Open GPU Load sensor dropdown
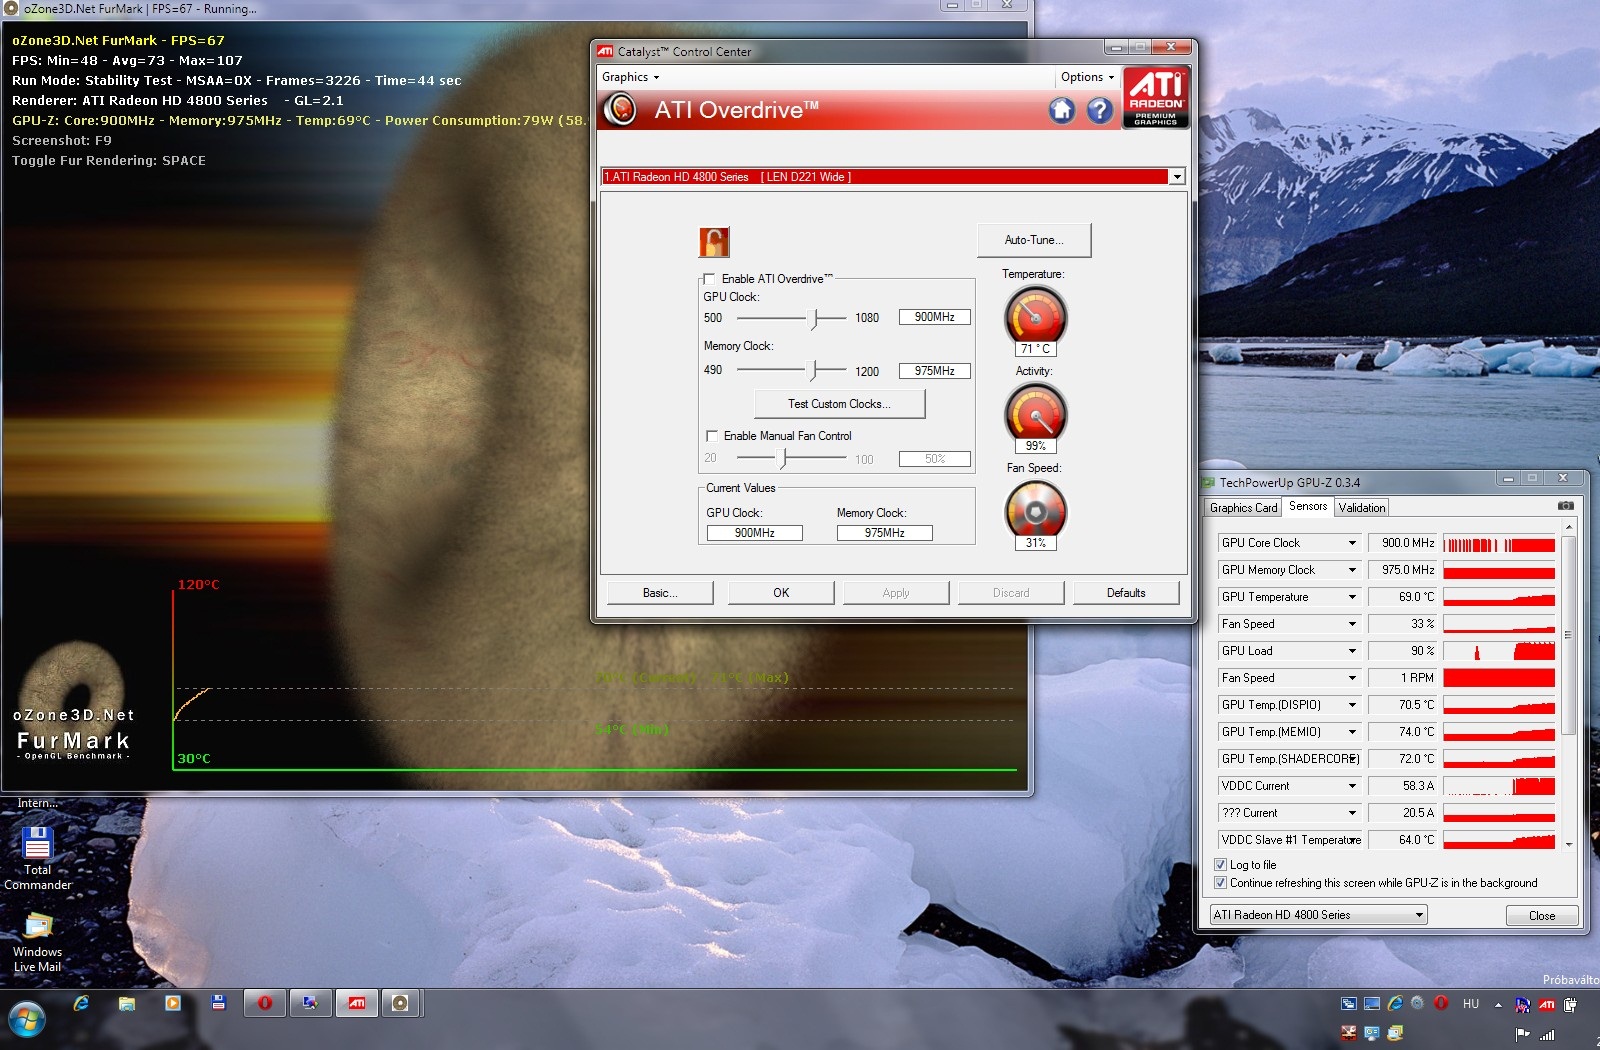Image resolution: width=1600 pixels, height=1050 pixels. pyautogui.click(x=1352, y=651)
